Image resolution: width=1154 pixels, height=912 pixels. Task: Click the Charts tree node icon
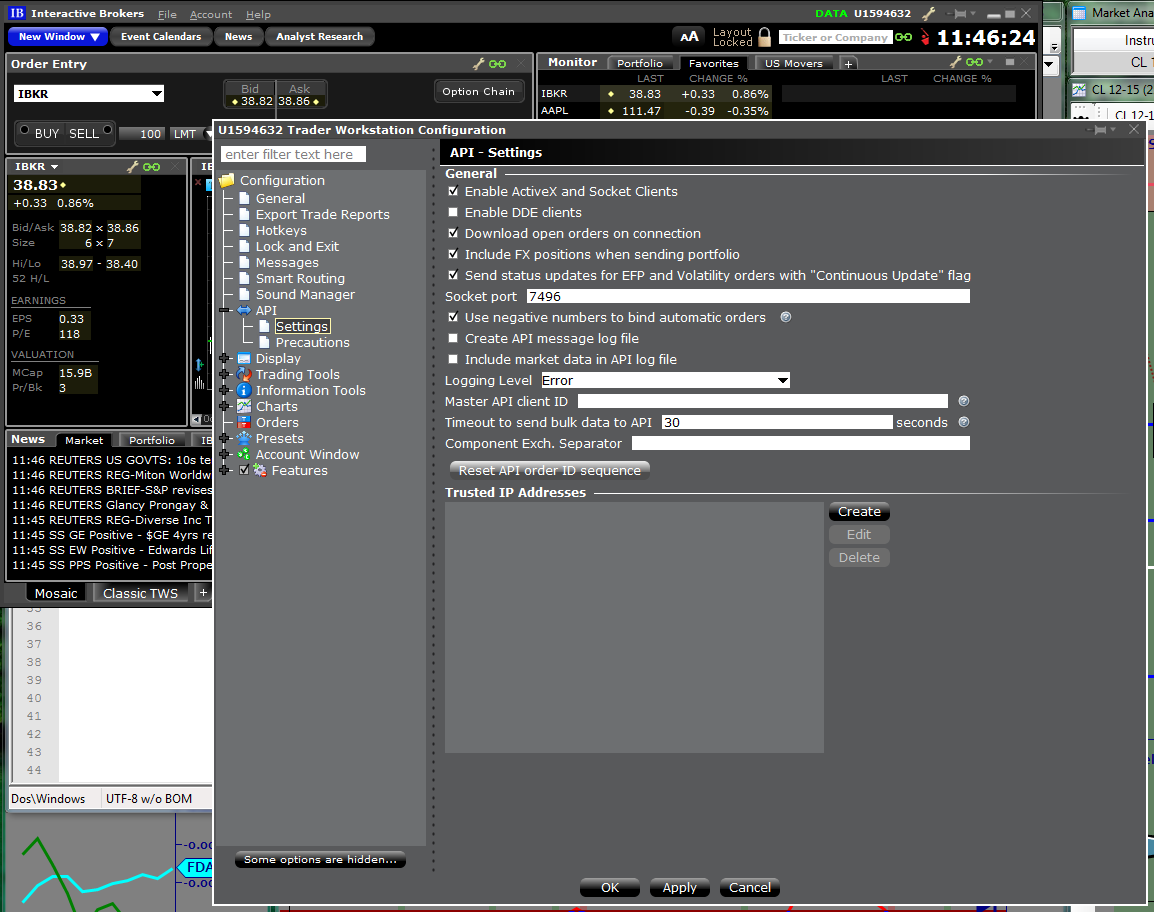coord(244,406)
